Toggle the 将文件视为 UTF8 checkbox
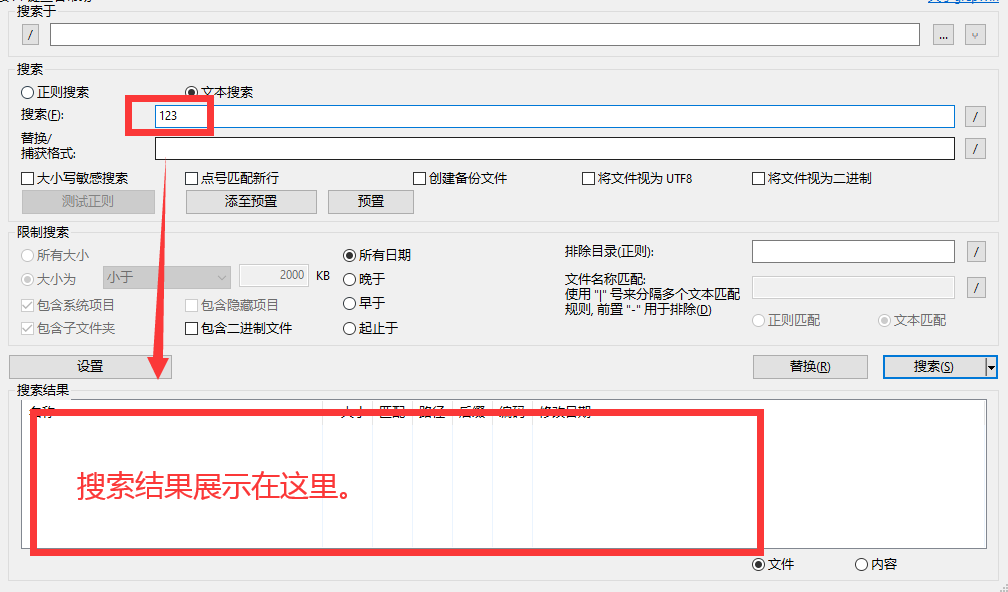Viewport: 1008px width, 592px height. click(589, 178)
